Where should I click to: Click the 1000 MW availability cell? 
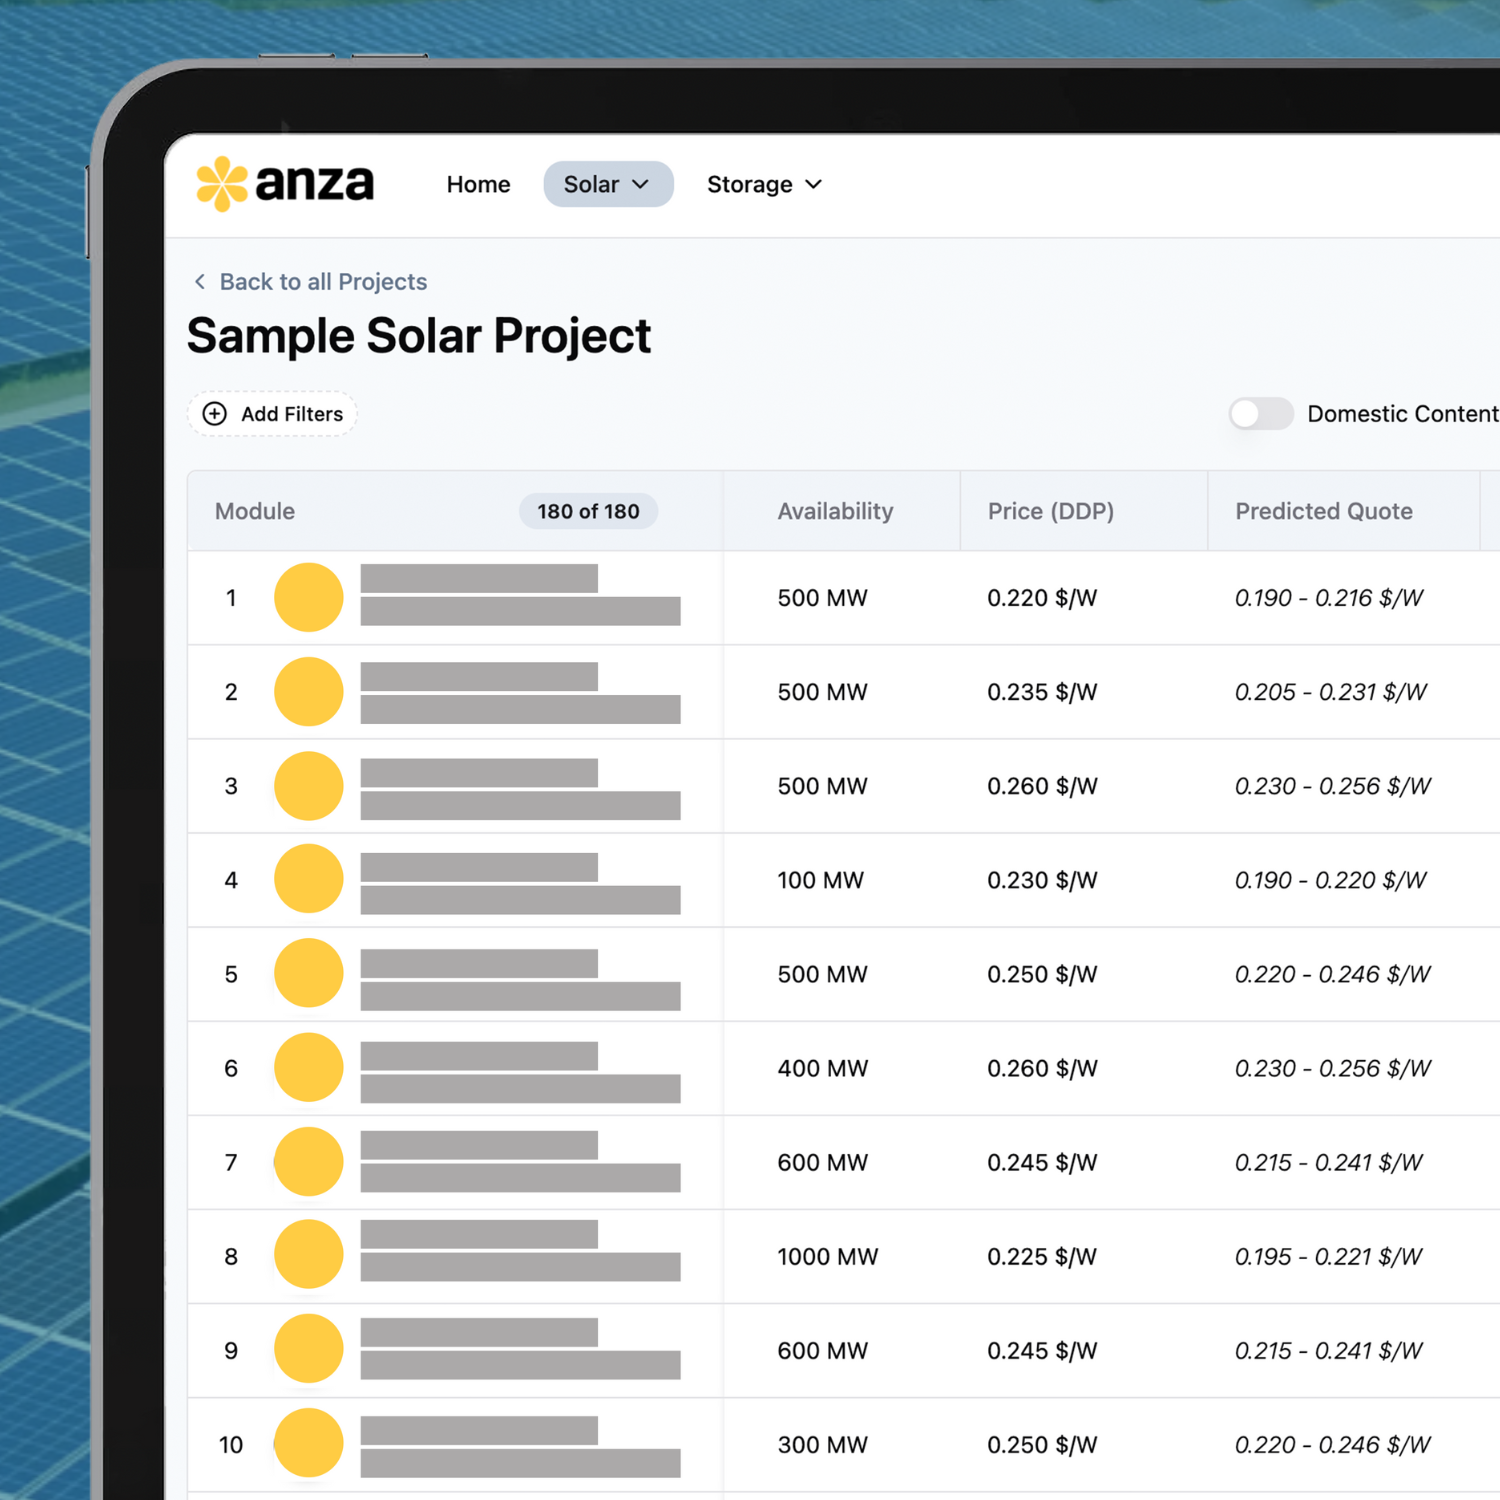click(828, 1257)
